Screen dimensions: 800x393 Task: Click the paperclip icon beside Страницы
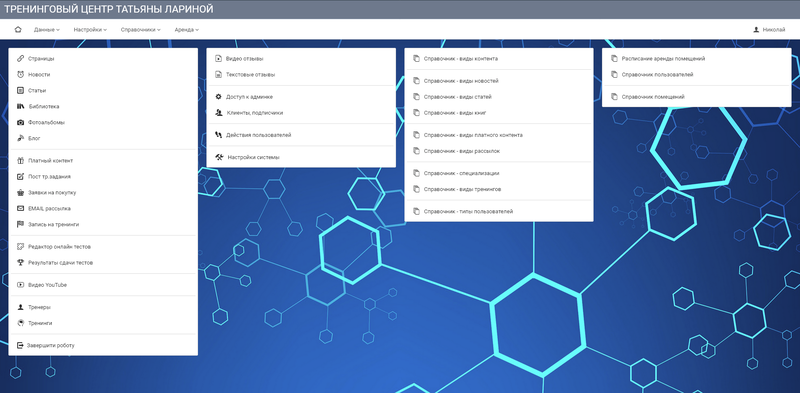[x=20, y=59]
